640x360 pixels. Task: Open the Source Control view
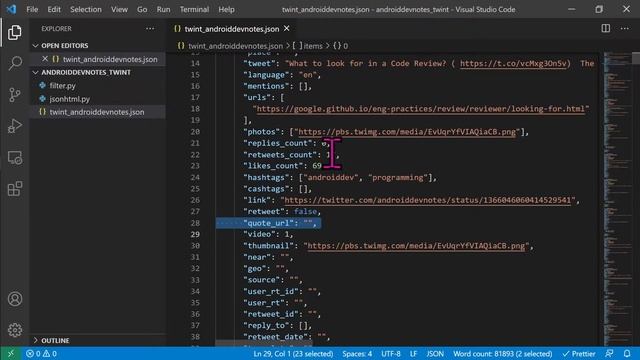coord(15,95)
